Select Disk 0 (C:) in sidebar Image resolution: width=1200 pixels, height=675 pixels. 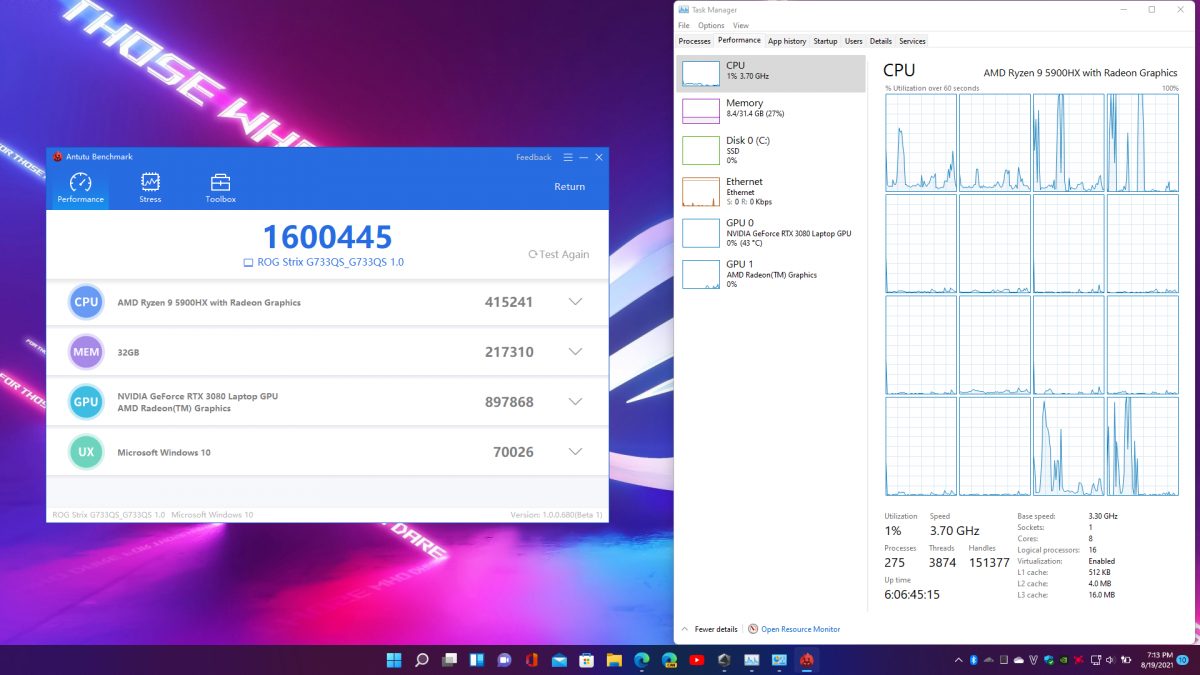point(771,150)
